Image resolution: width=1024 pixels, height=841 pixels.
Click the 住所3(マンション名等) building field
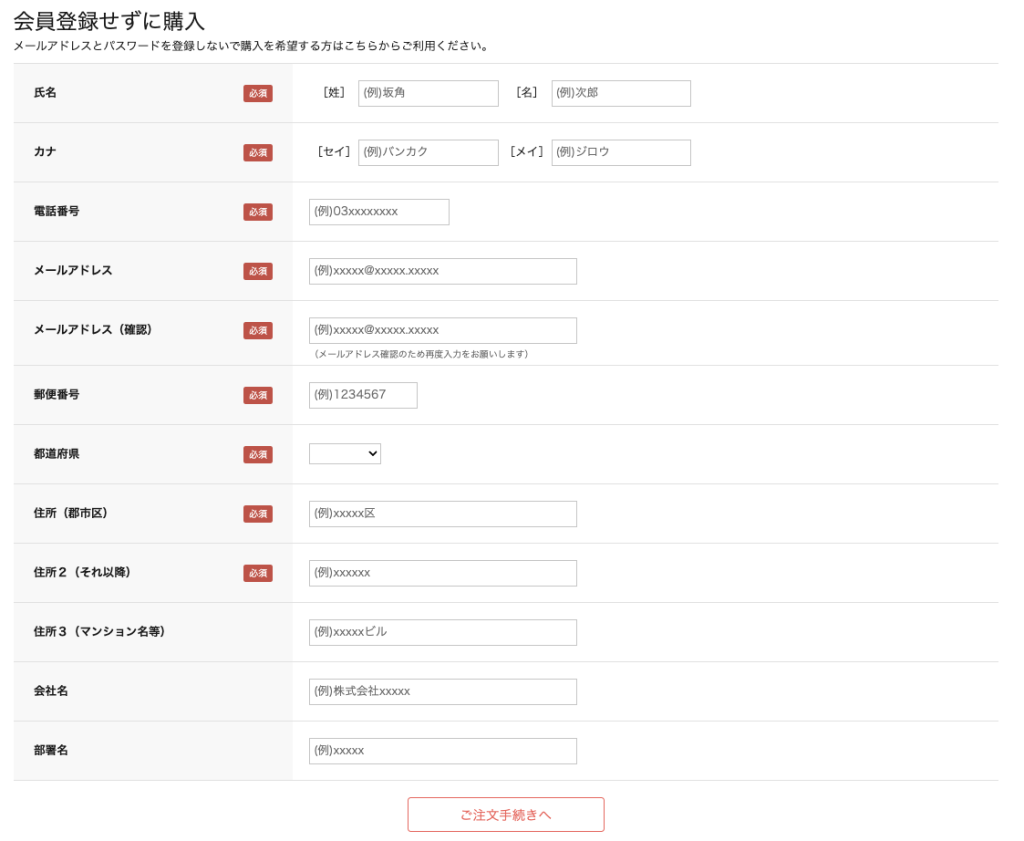pos(443,632)
